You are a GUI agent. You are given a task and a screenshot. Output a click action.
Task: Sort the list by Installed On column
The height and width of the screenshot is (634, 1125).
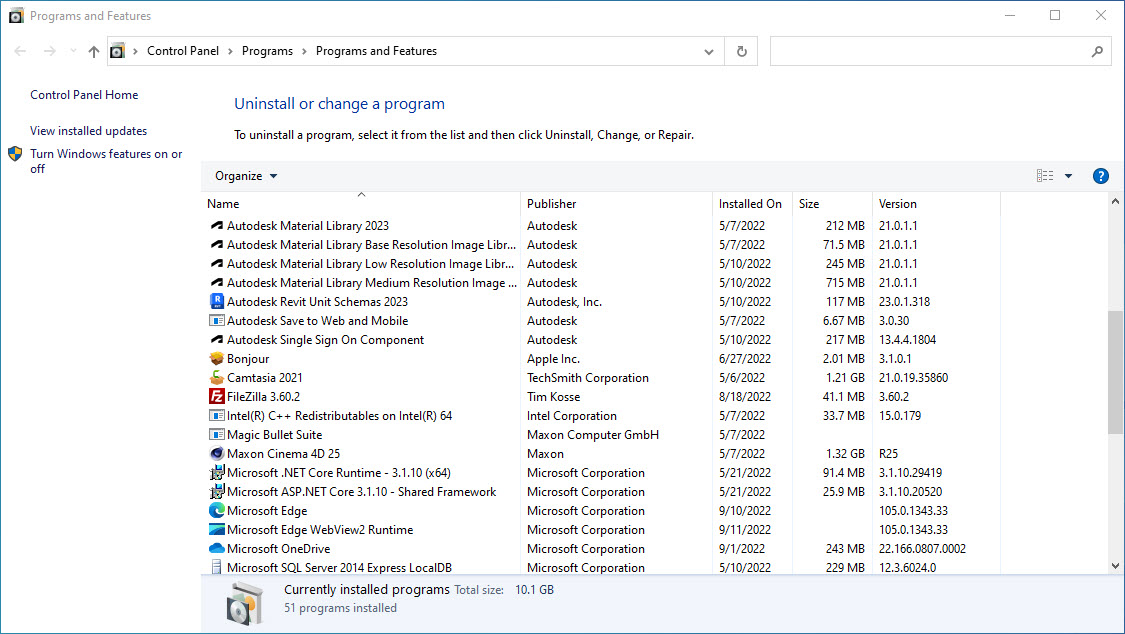[x=752, y=204]
